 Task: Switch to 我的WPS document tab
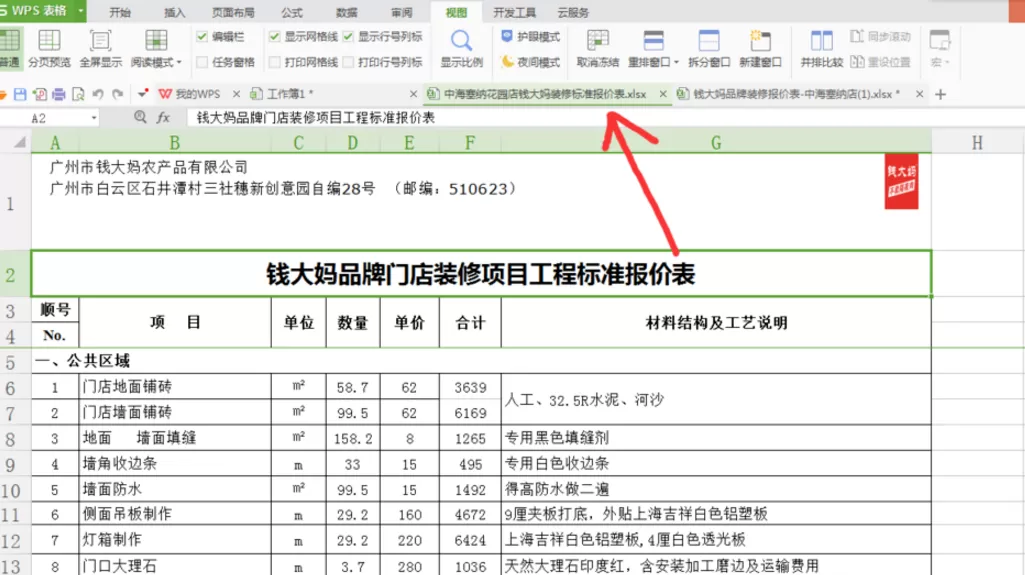pyautogui.click(x=190, y=94)
